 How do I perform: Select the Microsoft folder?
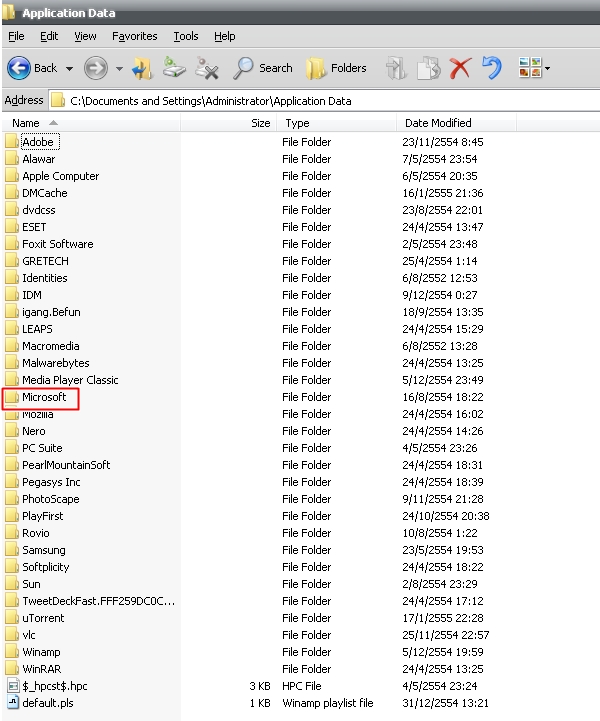tap(36, 397)
